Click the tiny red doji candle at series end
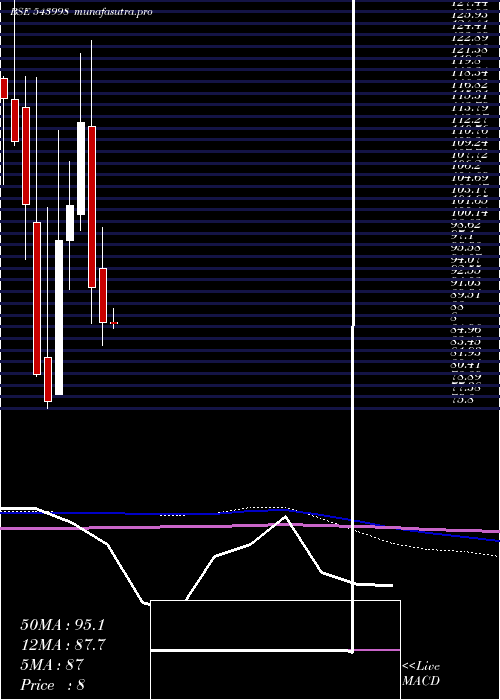This screenshot has height=700, width=500. click(x=114, y=323)
